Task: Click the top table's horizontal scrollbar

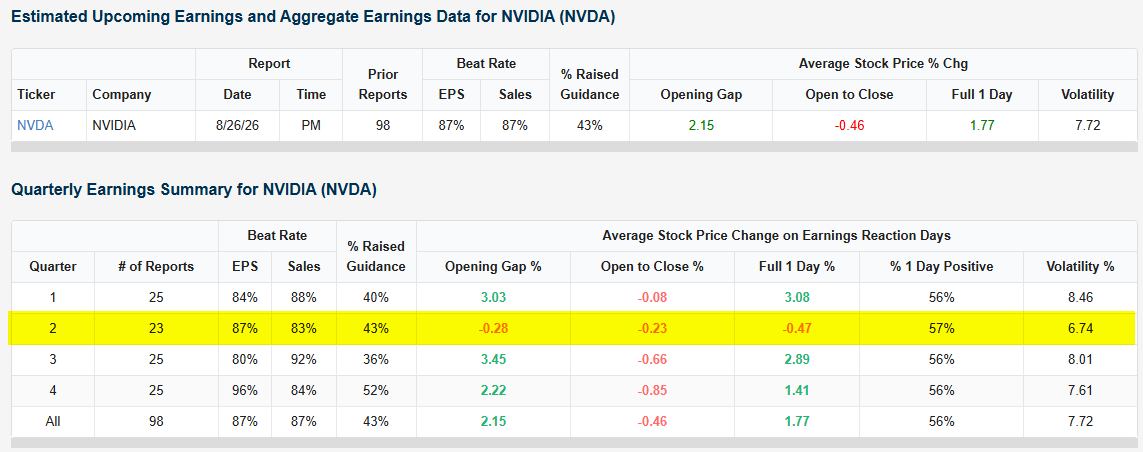Action: click(x=574, y=147)
